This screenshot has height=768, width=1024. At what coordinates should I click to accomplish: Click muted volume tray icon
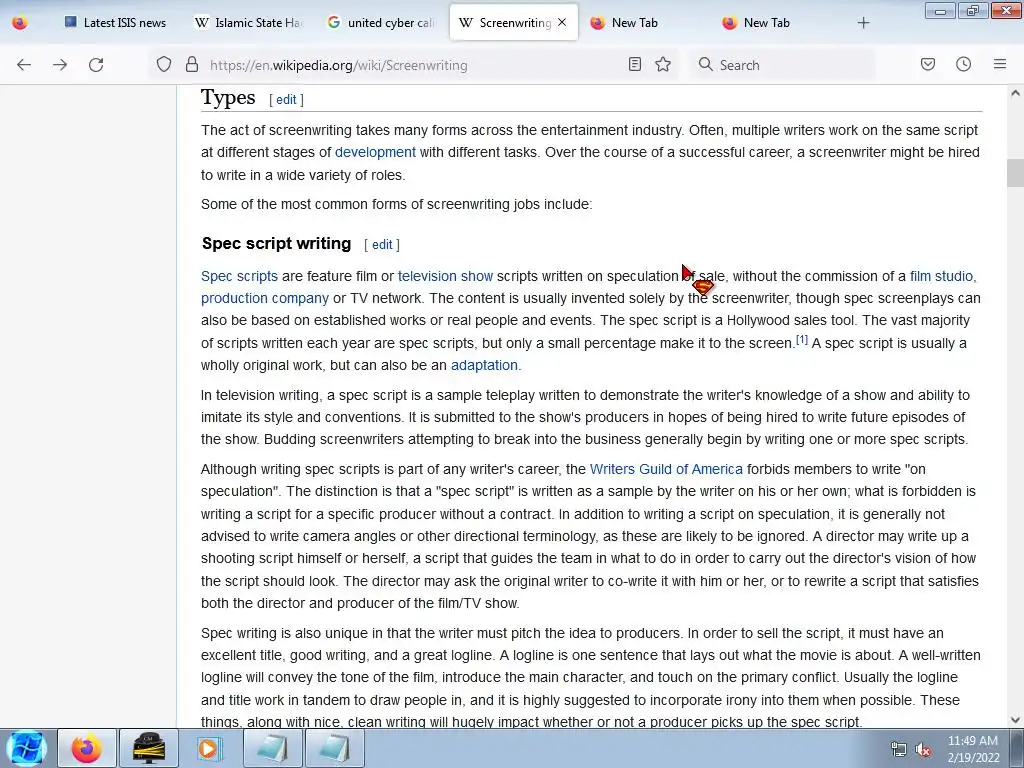tap(923, 750)
